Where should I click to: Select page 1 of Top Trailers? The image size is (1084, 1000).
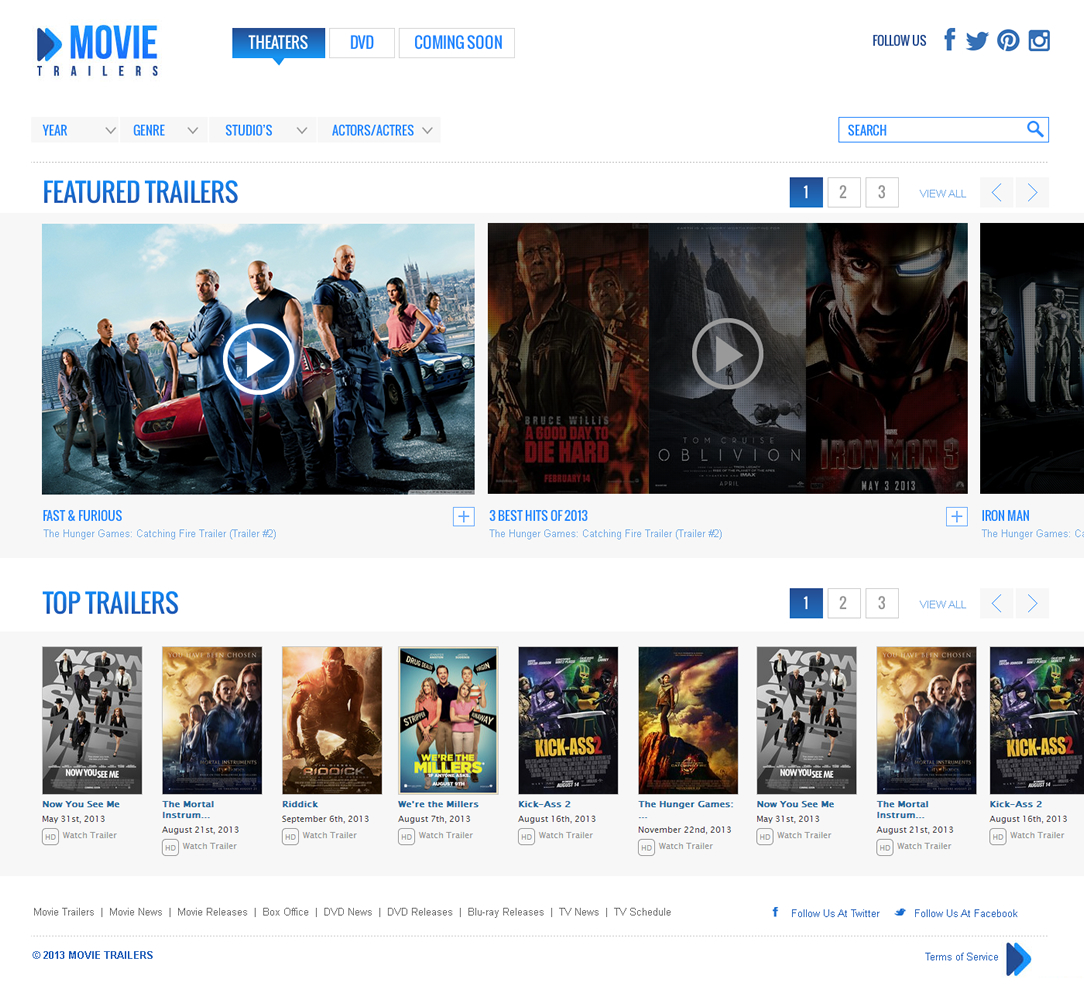806,603
